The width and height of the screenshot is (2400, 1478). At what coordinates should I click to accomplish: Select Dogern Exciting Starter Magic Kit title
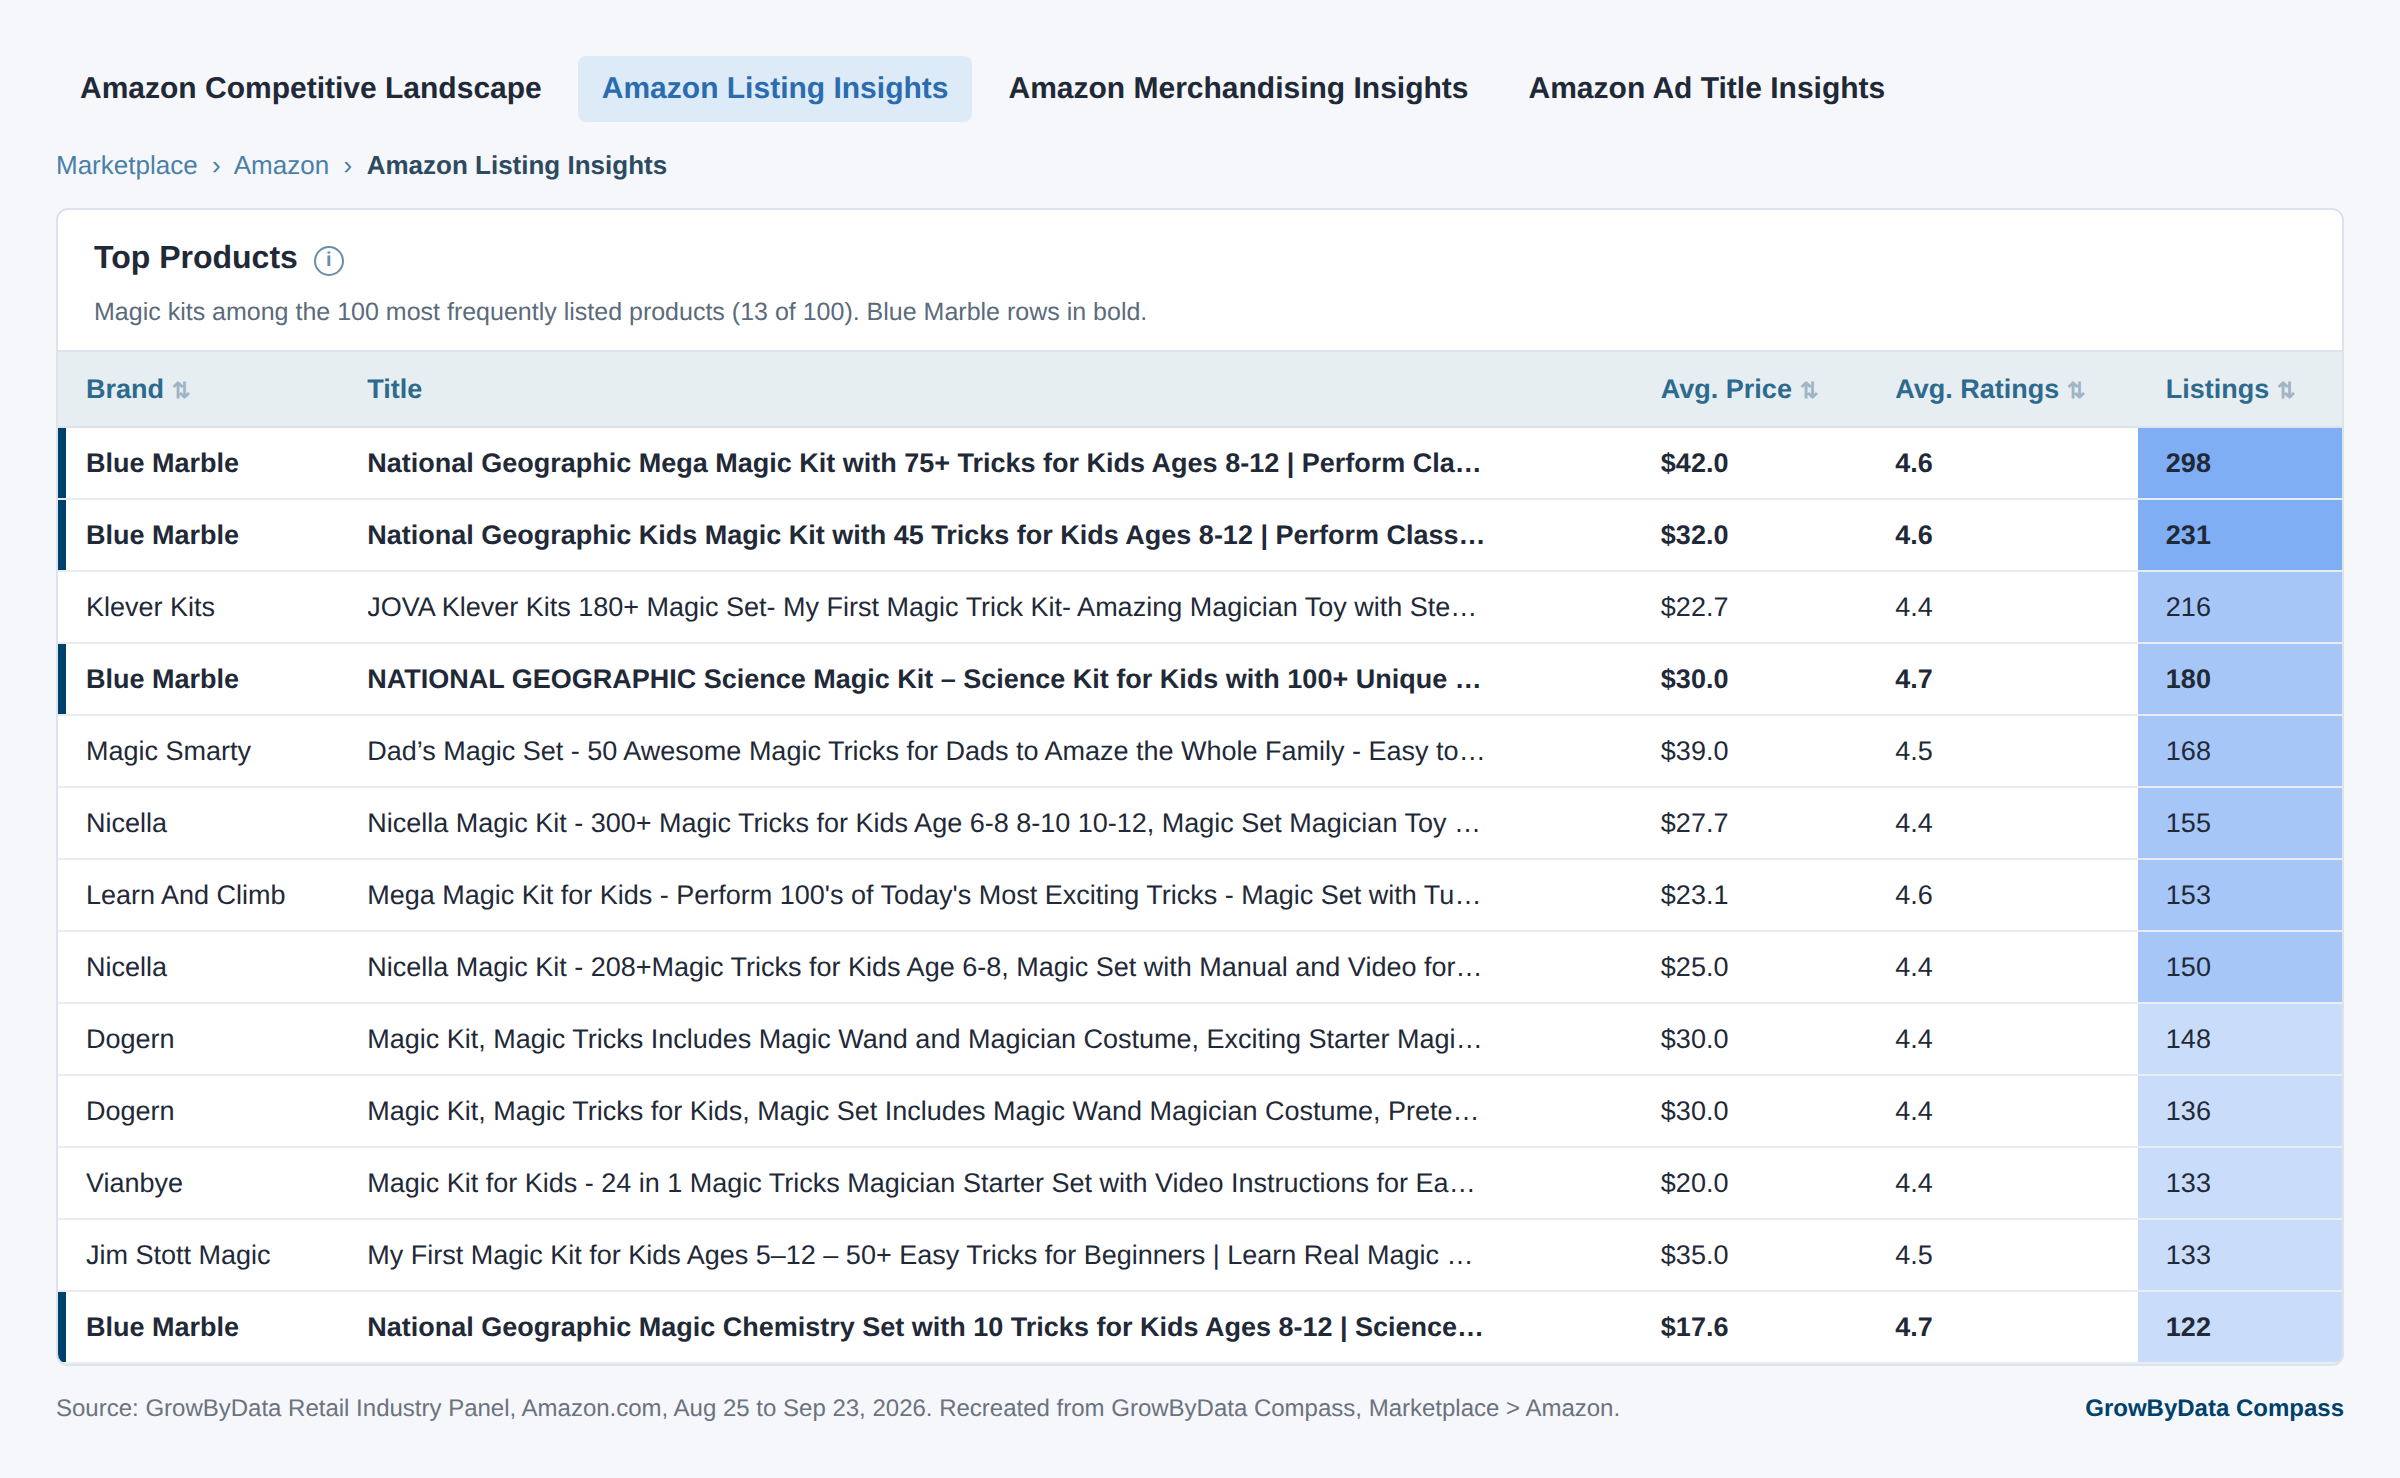click(924, 1039)
